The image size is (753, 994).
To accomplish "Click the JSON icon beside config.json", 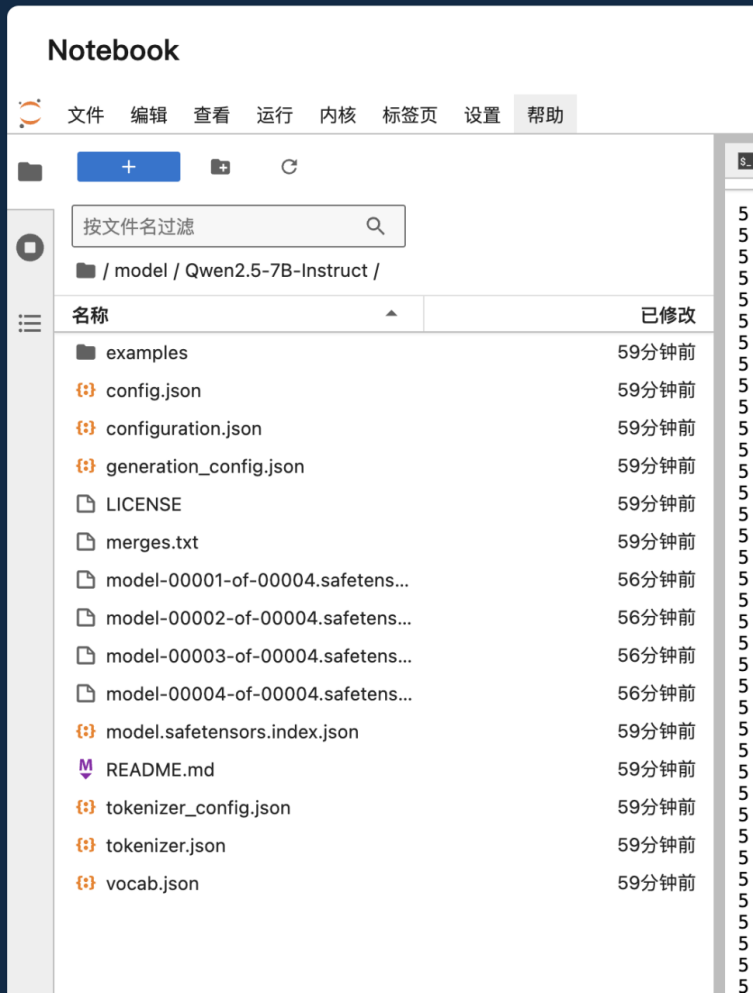I will click(86, 390).
